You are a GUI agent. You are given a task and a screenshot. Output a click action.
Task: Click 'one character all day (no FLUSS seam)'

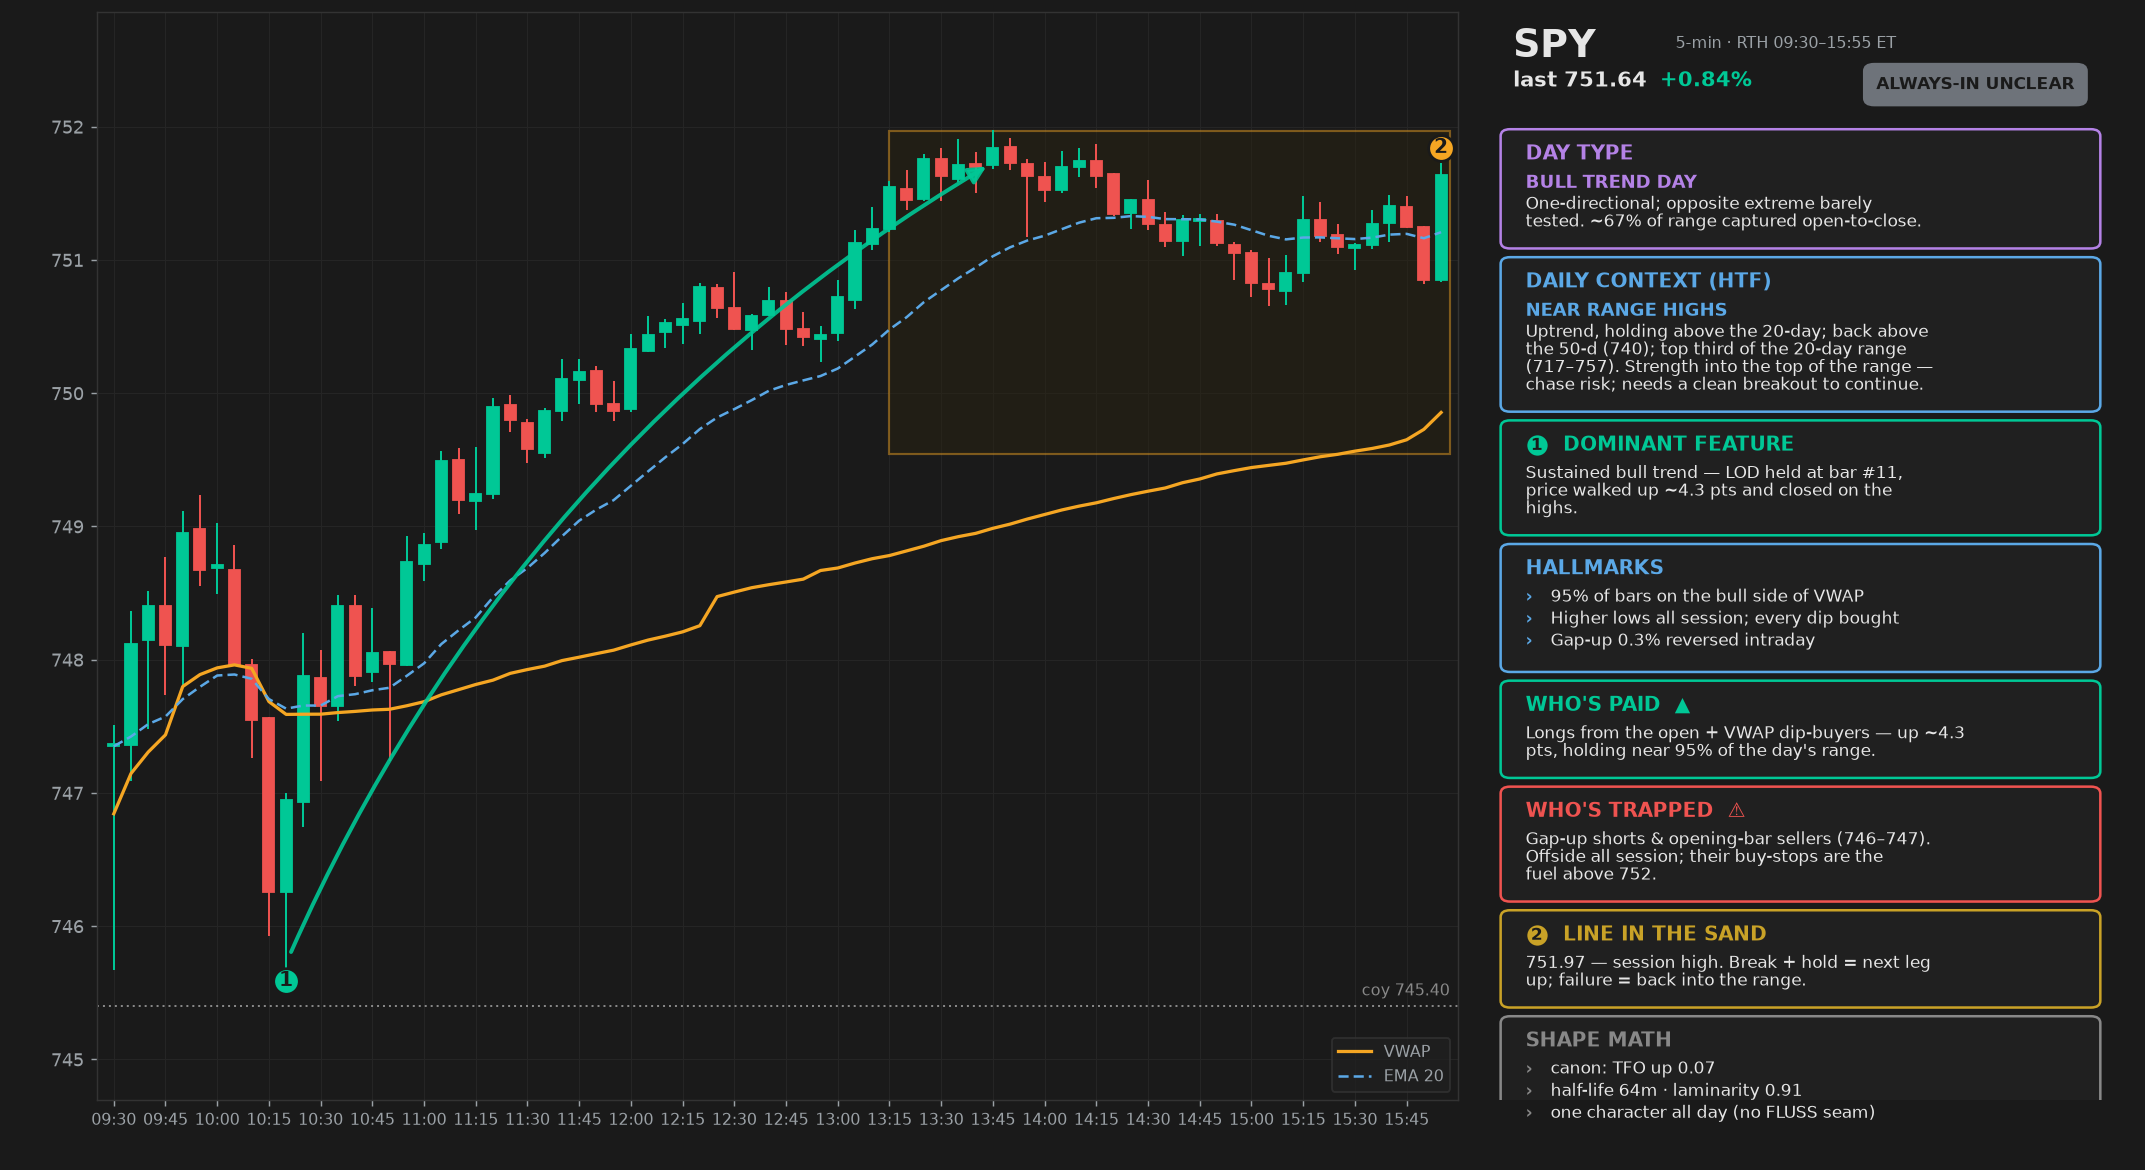coord(1713,1112)
